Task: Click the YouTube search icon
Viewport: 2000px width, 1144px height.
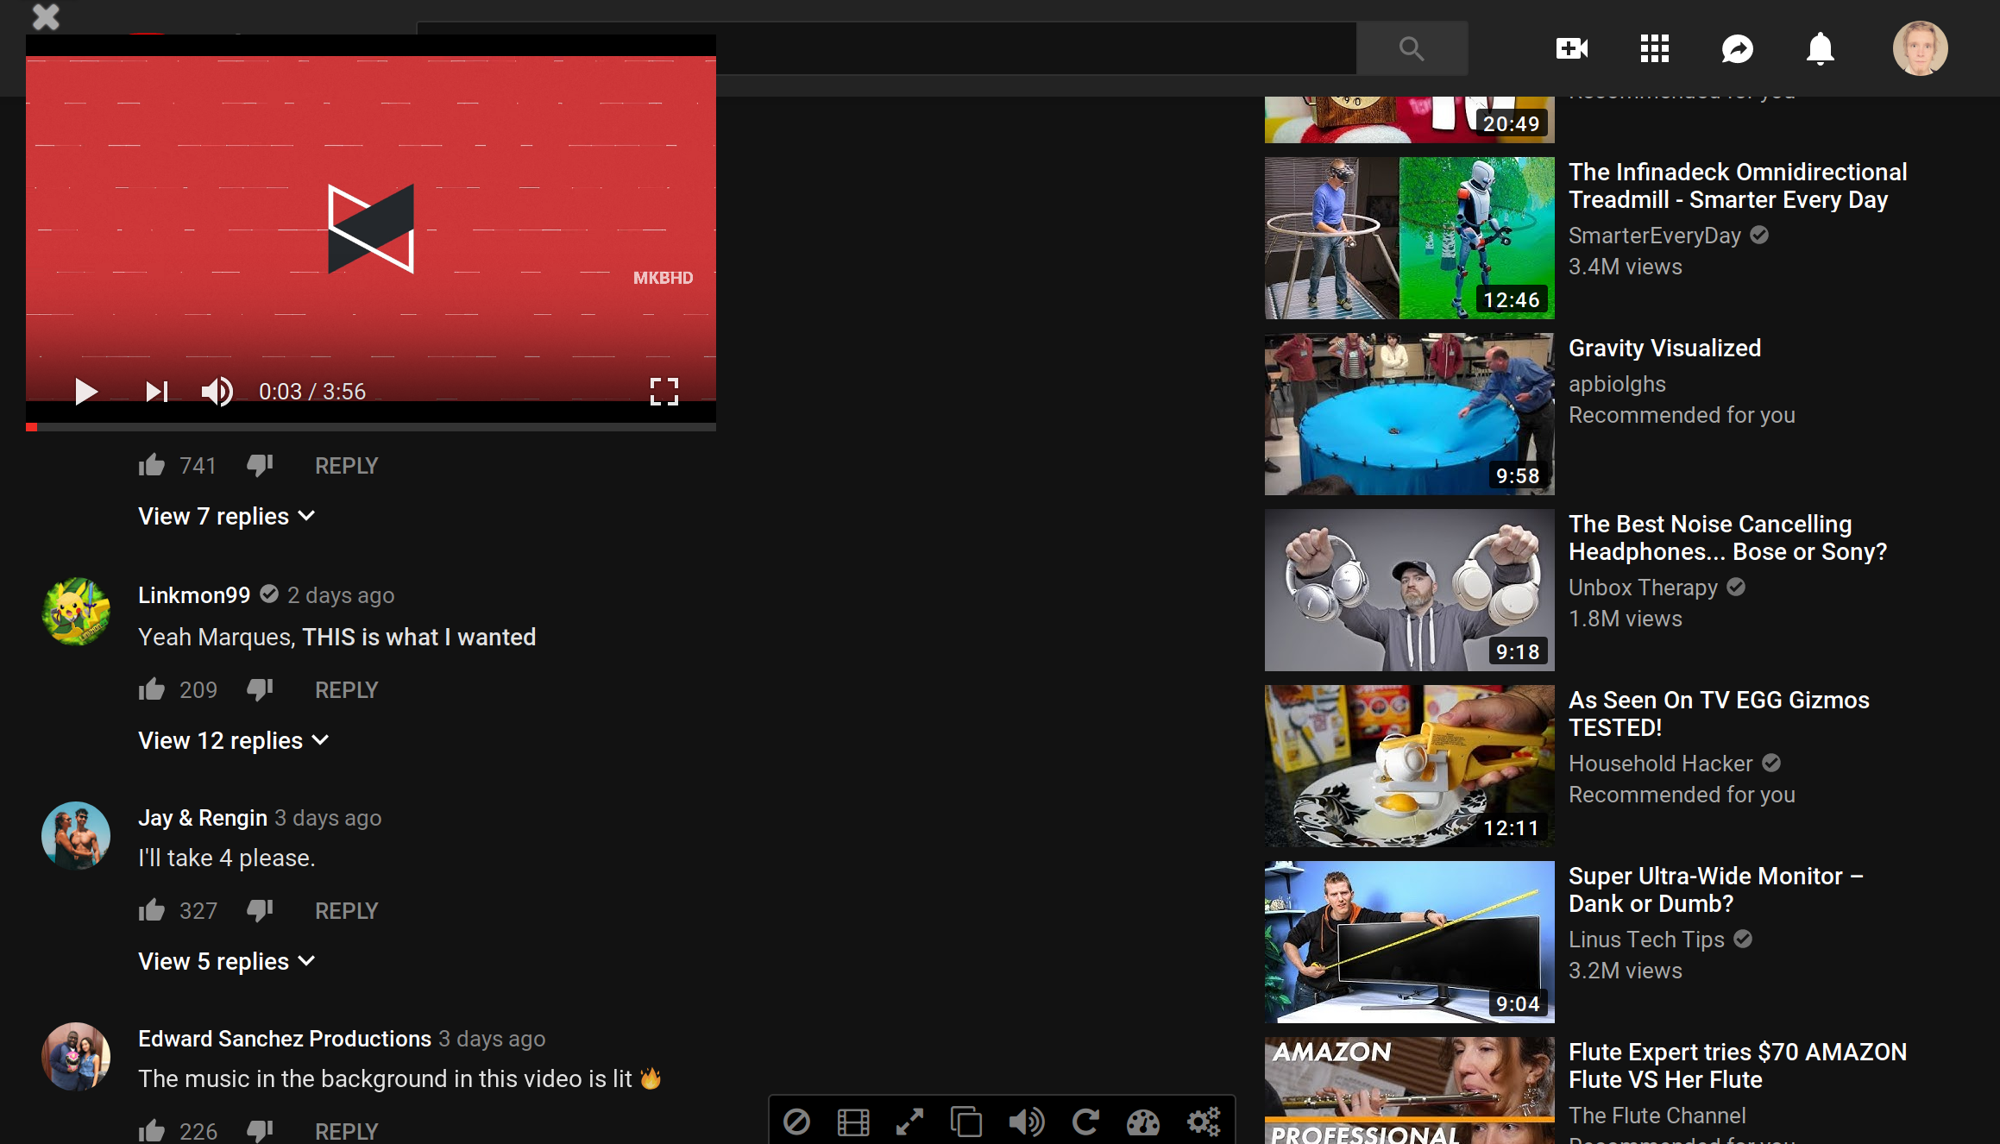Action: pyautogui.click(x=1411, y=49)
